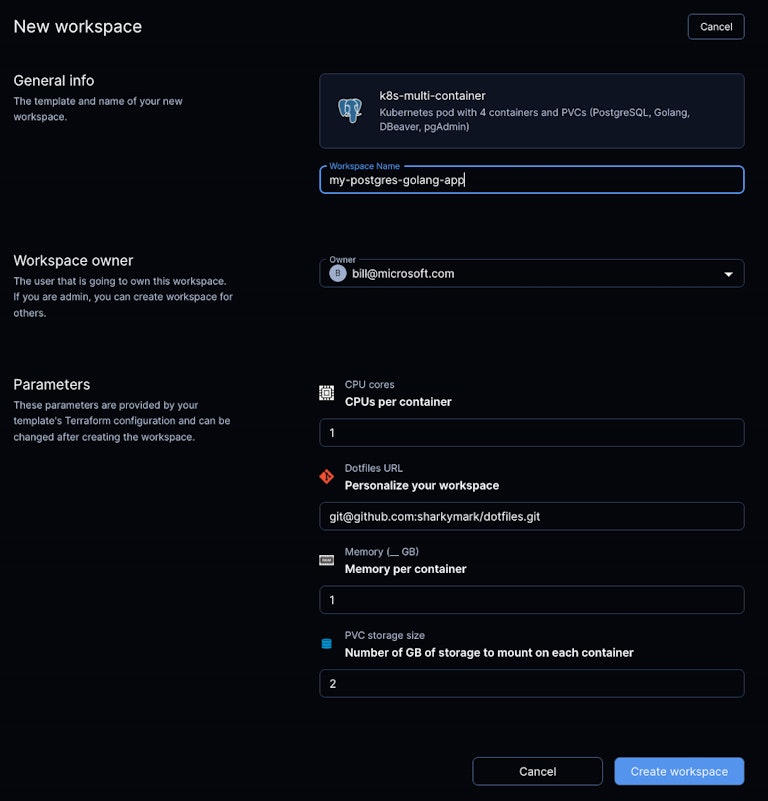Click the PVC storage database icon
This screenshot has width=768, height=801.
click(326, 644)
